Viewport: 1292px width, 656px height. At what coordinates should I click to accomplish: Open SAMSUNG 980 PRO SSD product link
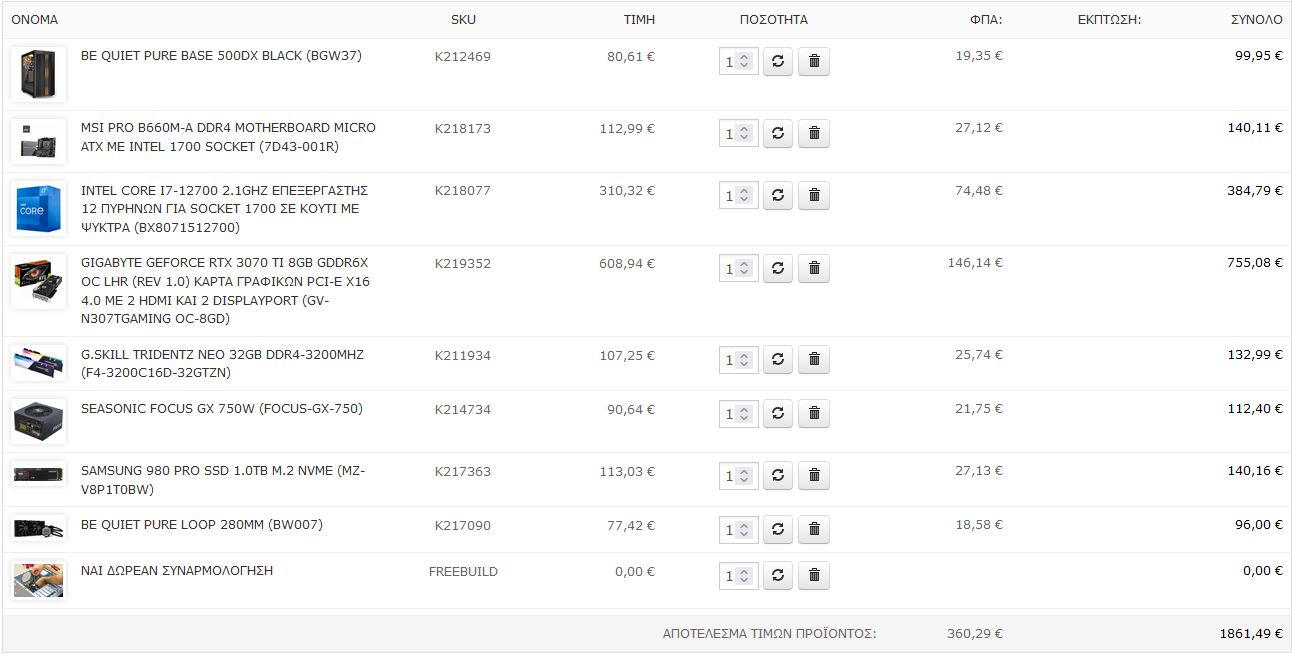click(223, 481)
